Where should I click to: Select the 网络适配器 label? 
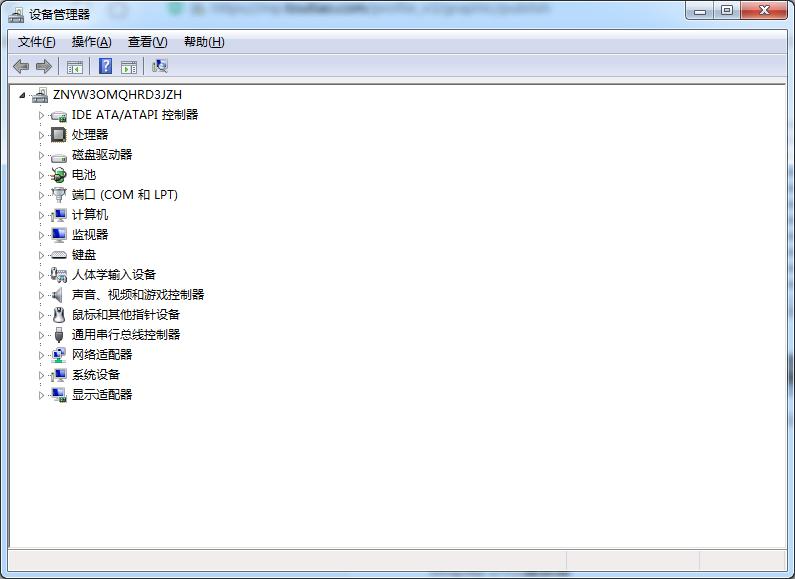(x=102, y=354)
